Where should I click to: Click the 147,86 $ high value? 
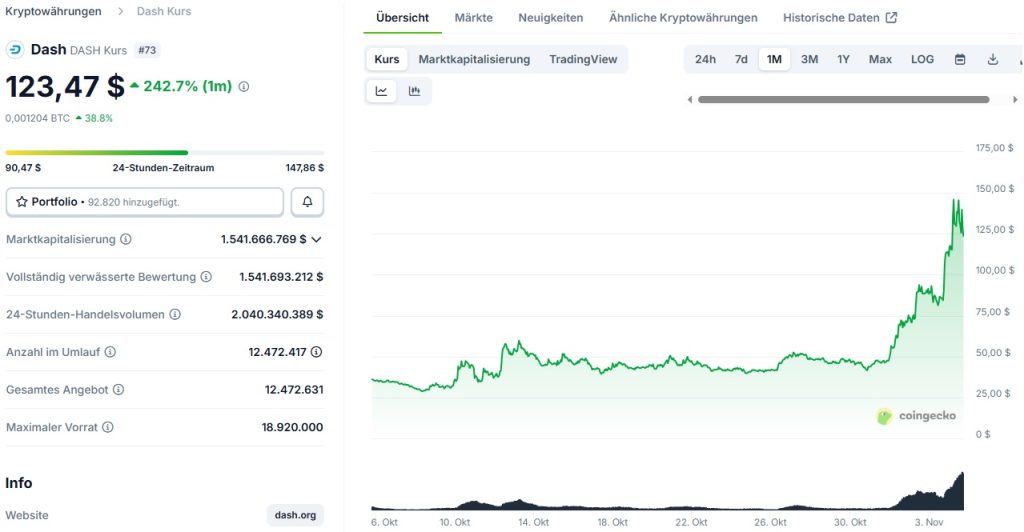(x=304, y=168)
